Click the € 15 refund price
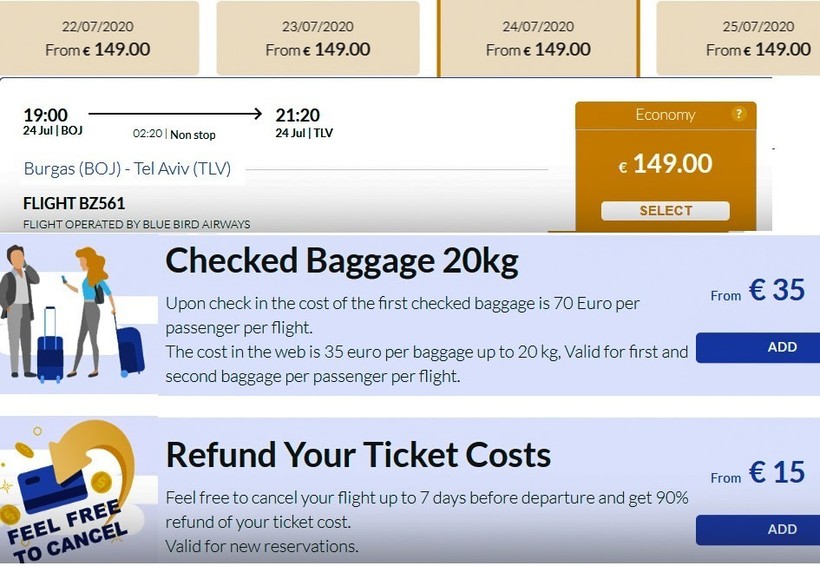The height and width of the screenshot is (566, 820). click(x=776, y=472)
